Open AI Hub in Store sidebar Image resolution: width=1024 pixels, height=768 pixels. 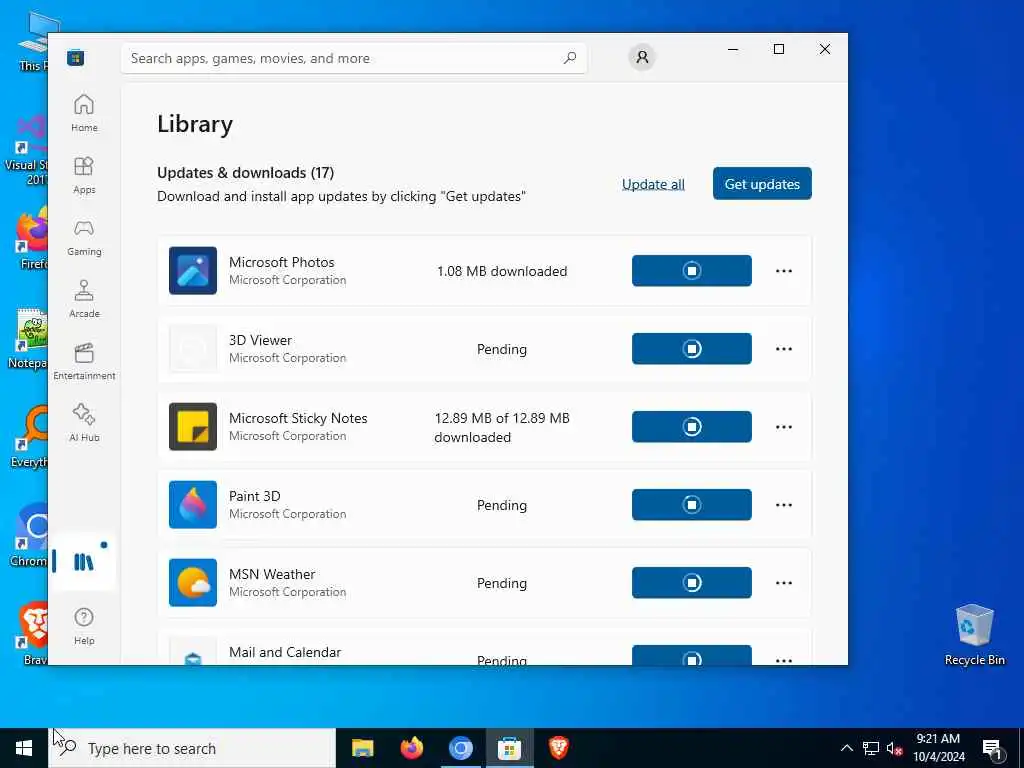pyautogui.click(x=84, y=423)
